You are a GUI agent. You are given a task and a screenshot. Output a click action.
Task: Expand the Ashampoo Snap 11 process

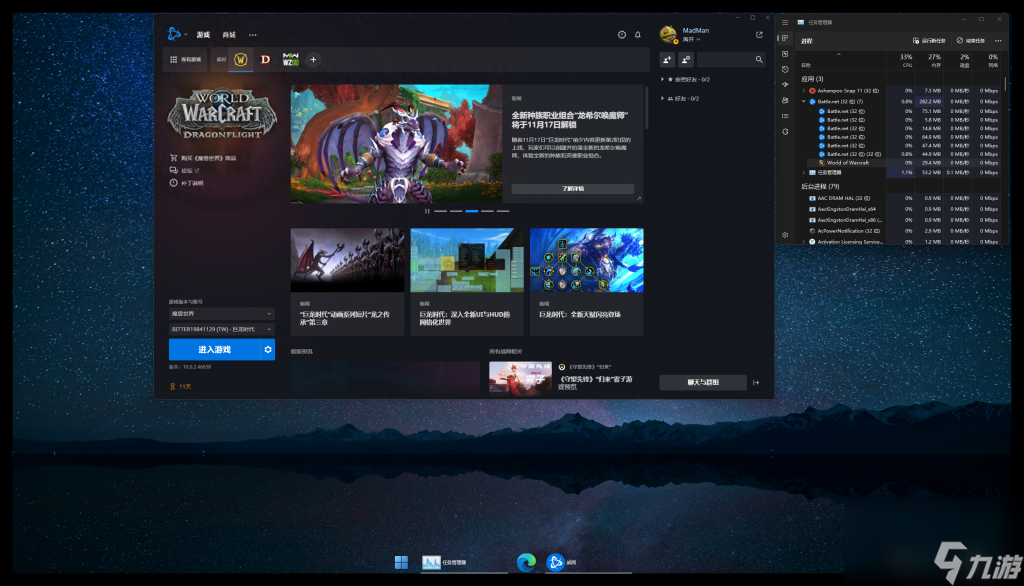803,90
